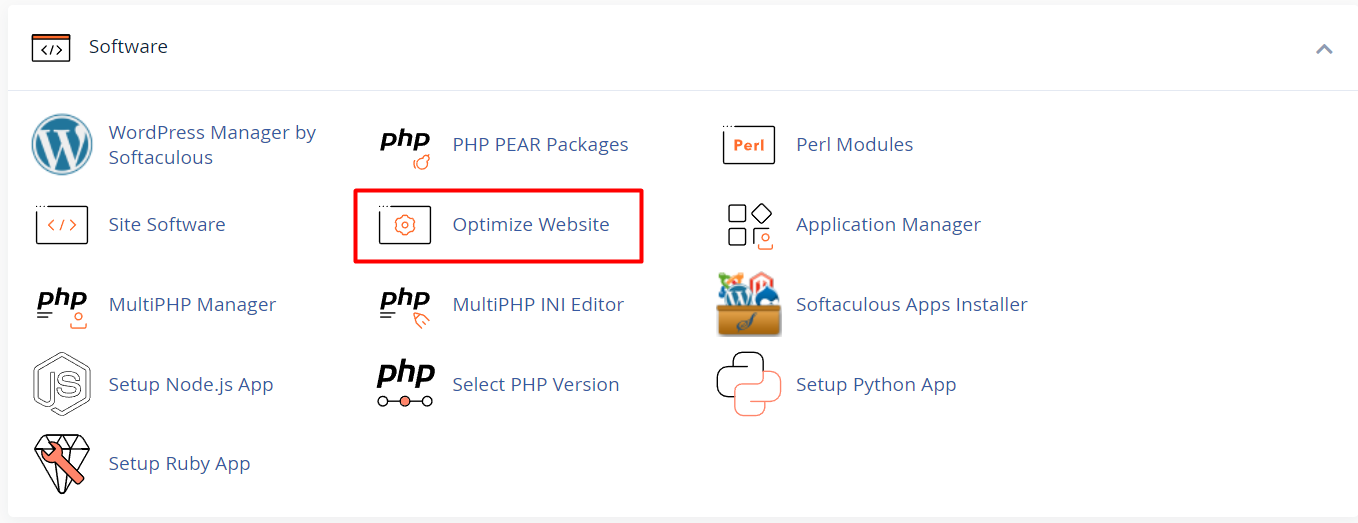1358x523 pixels.
Task: Launch the Softaculous Apps Installer icon
Action: point(749,304)
